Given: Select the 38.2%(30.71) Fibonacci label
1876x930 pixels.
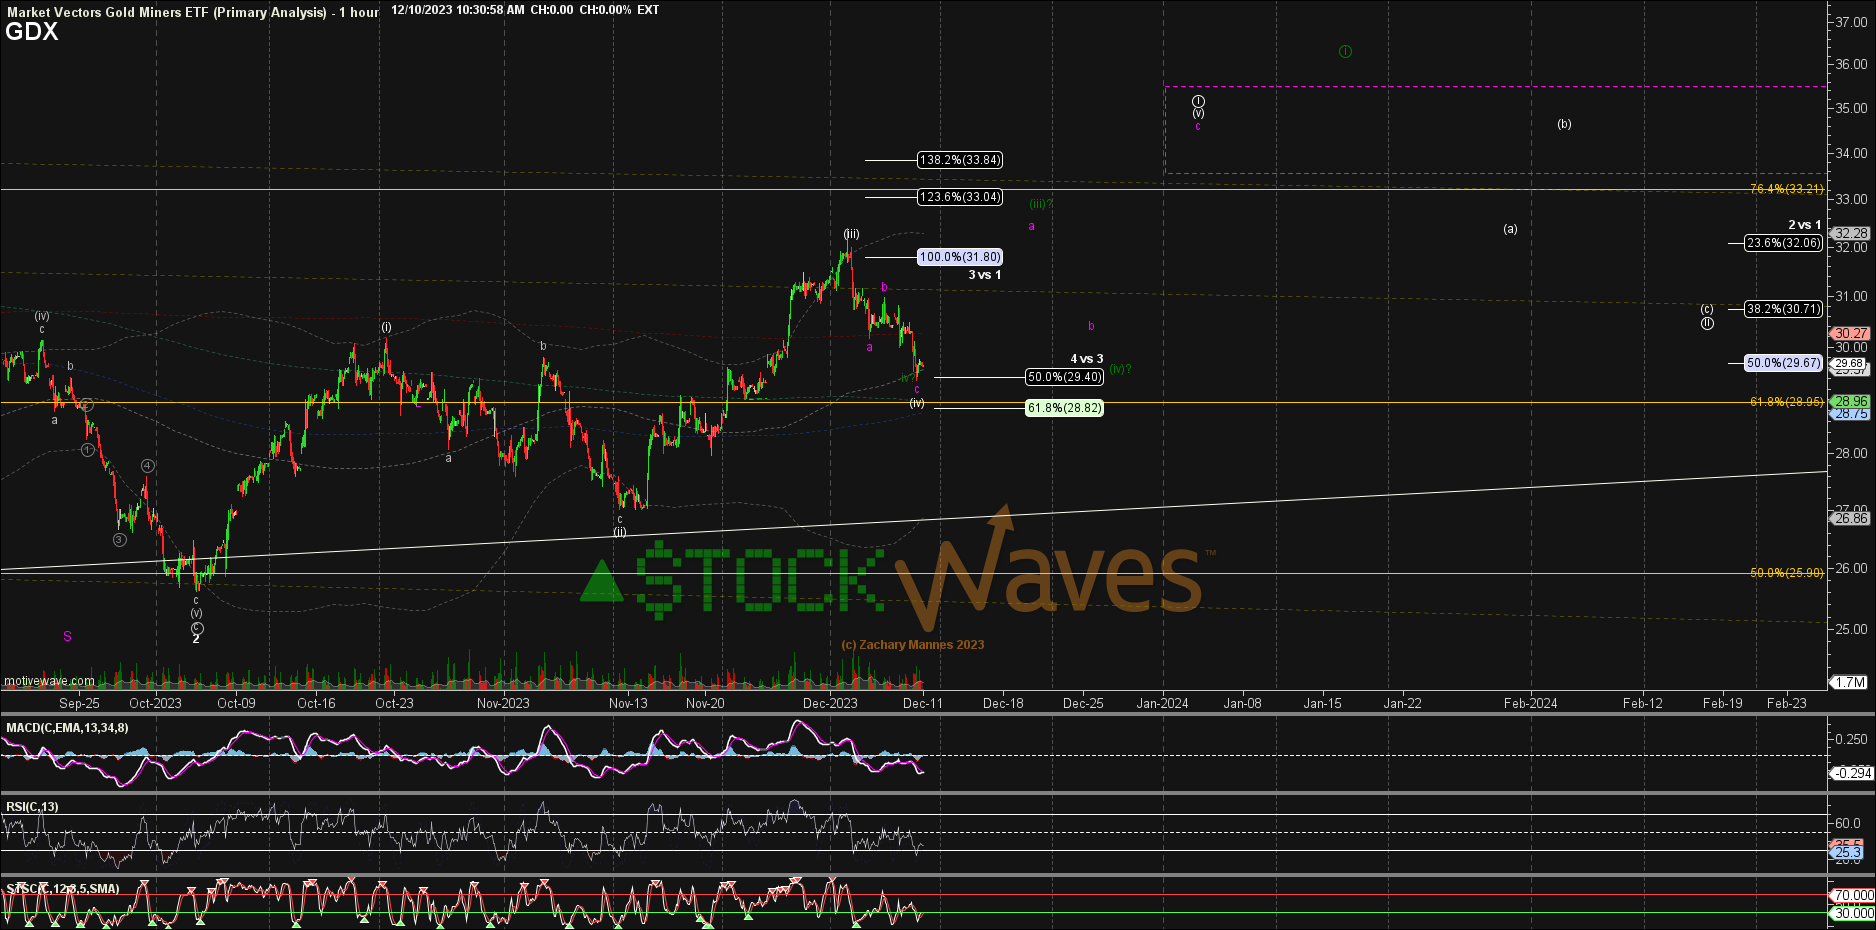Looking at the screenshot, I should point(1784,309).
